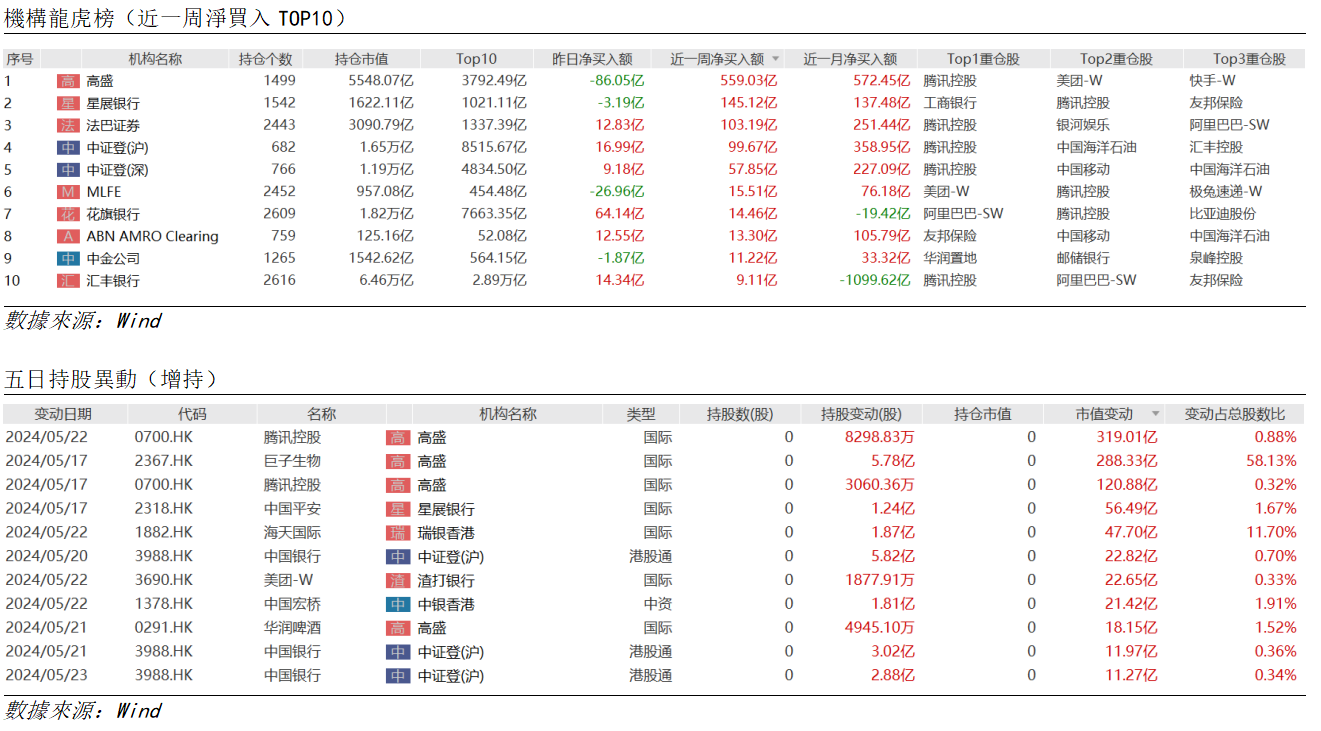1321x731 pixels.
Task: Click the 中证登(沪) icon in the 2024/05/23 row
Action: tap(398, 676)
